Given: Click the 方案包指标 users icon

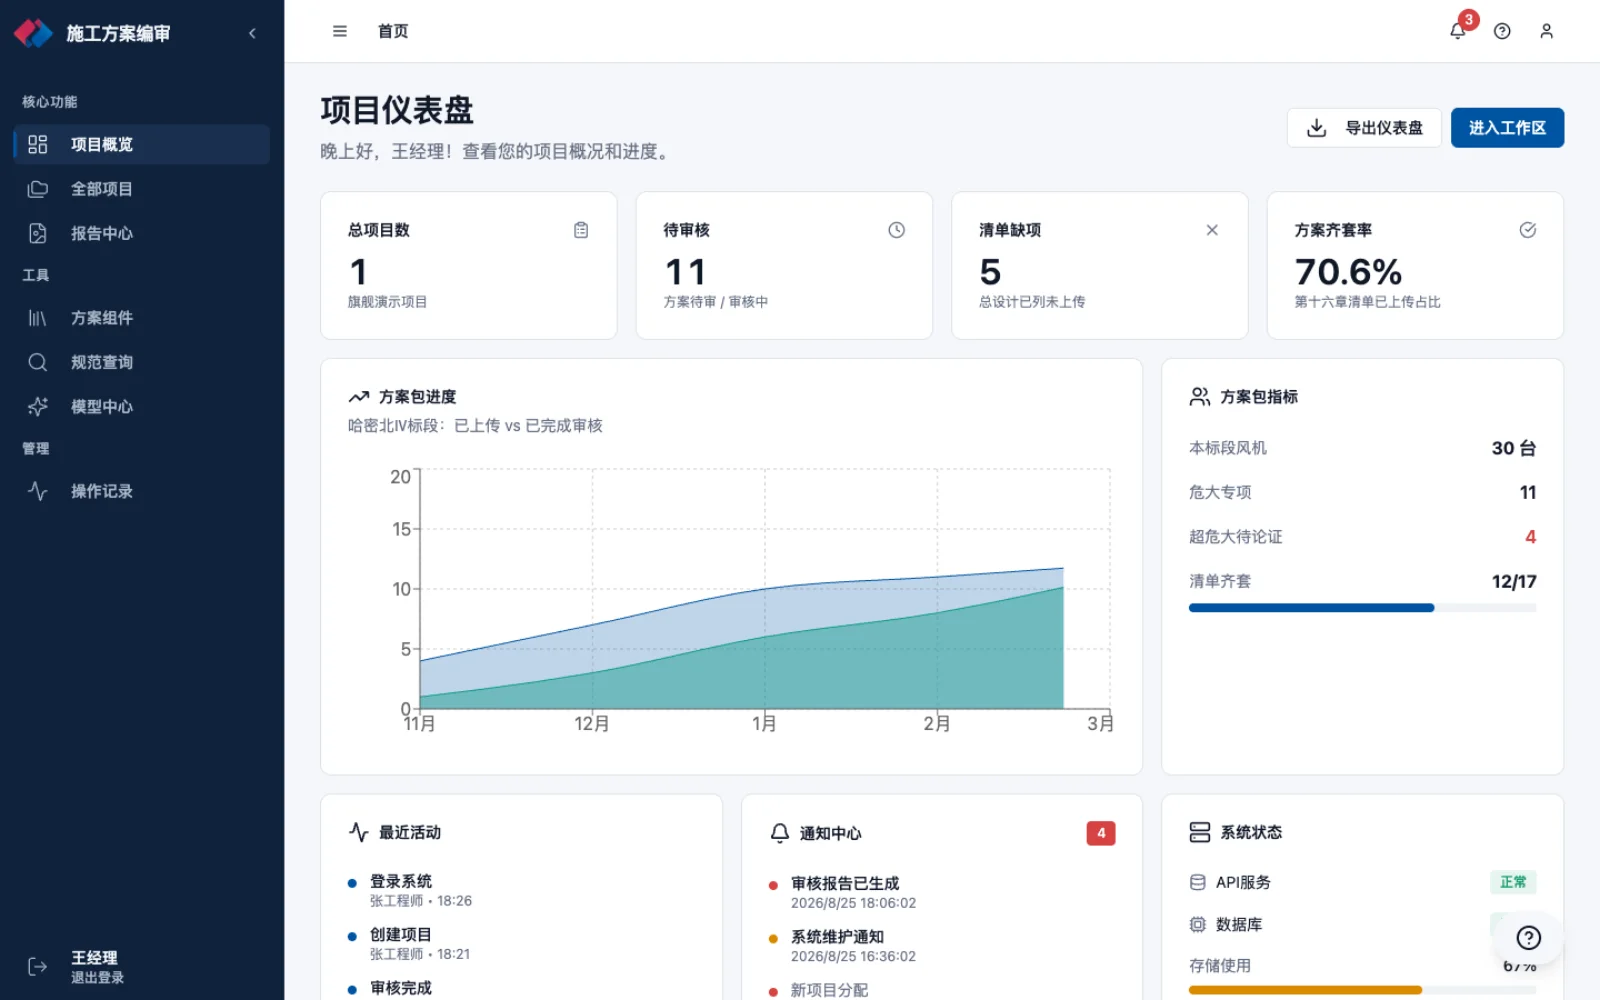Looking at the screenshot, I should [1200, 397].
